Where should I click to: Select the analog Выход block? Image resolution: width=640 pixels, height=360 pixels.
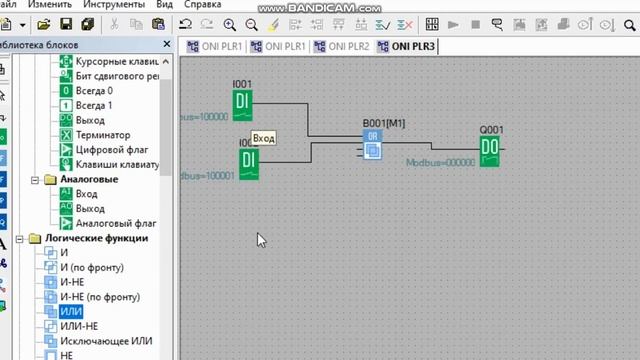click(x=82, y=209)
